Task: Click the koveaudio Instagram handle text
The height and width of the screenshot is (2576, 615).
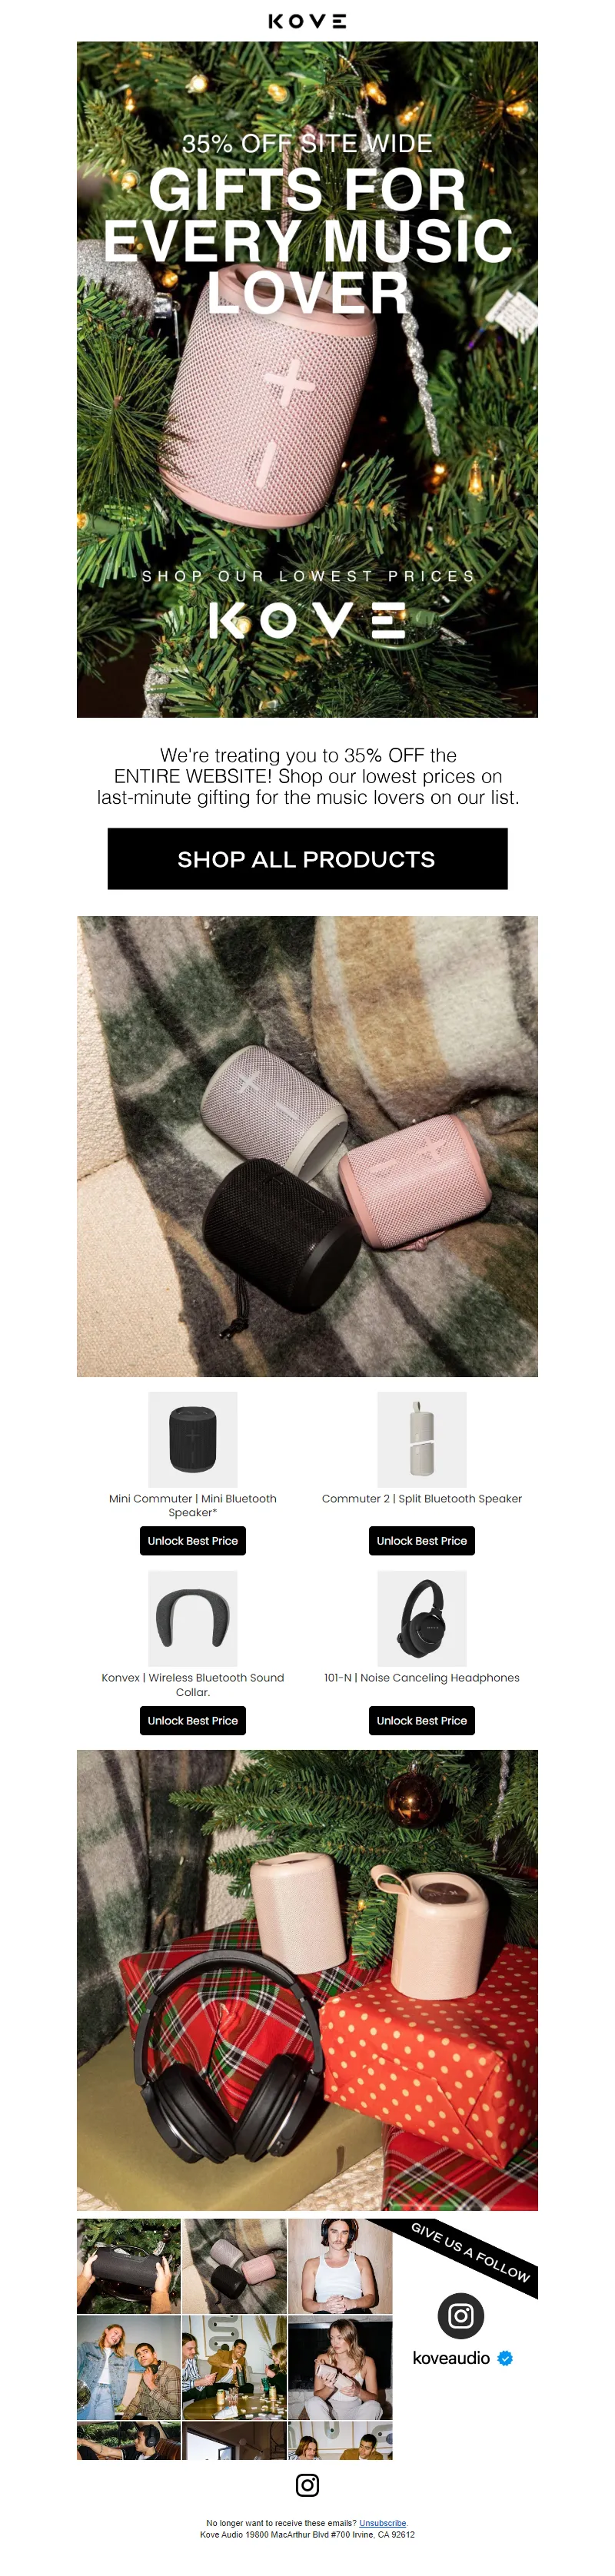Action: pyautogui.click(x=451, y=2358)
